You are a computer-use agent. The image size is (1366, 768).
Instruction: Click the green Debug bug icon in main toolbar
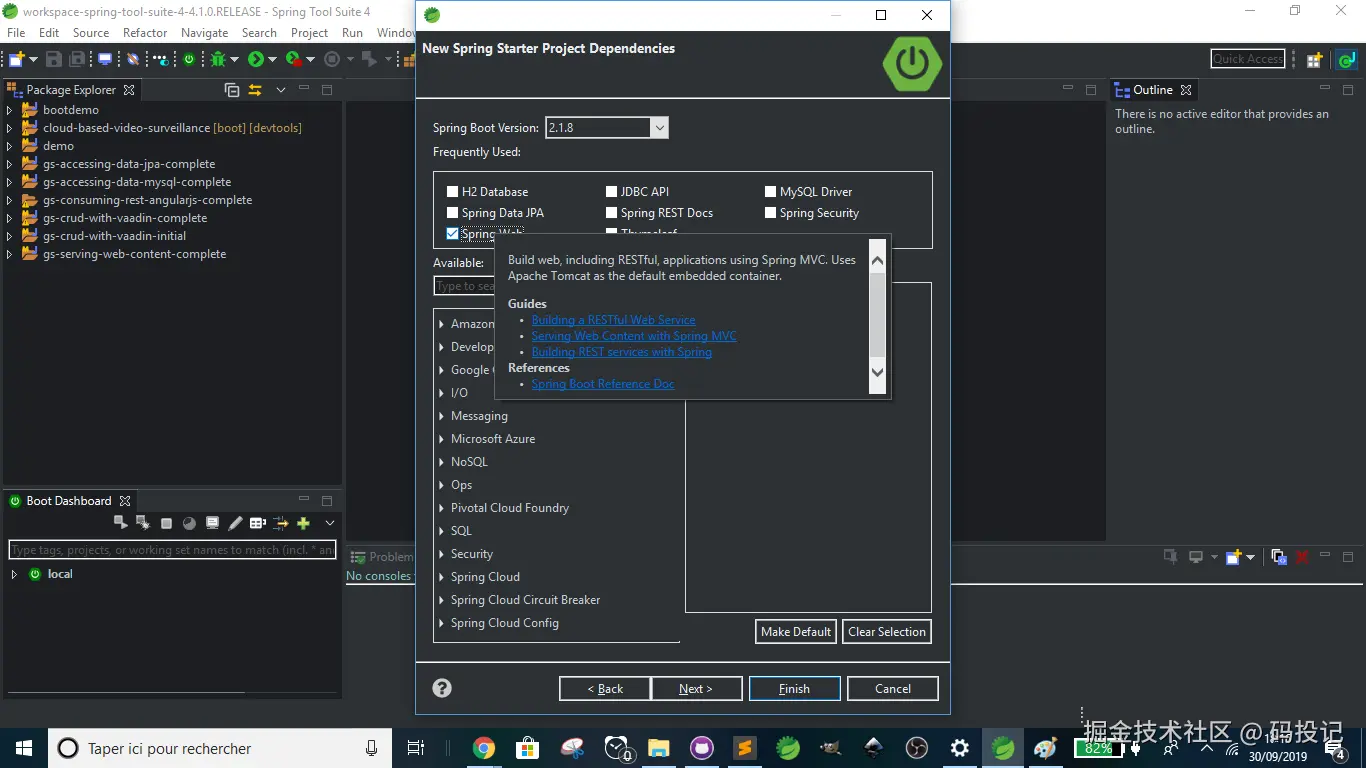[218, 60]
